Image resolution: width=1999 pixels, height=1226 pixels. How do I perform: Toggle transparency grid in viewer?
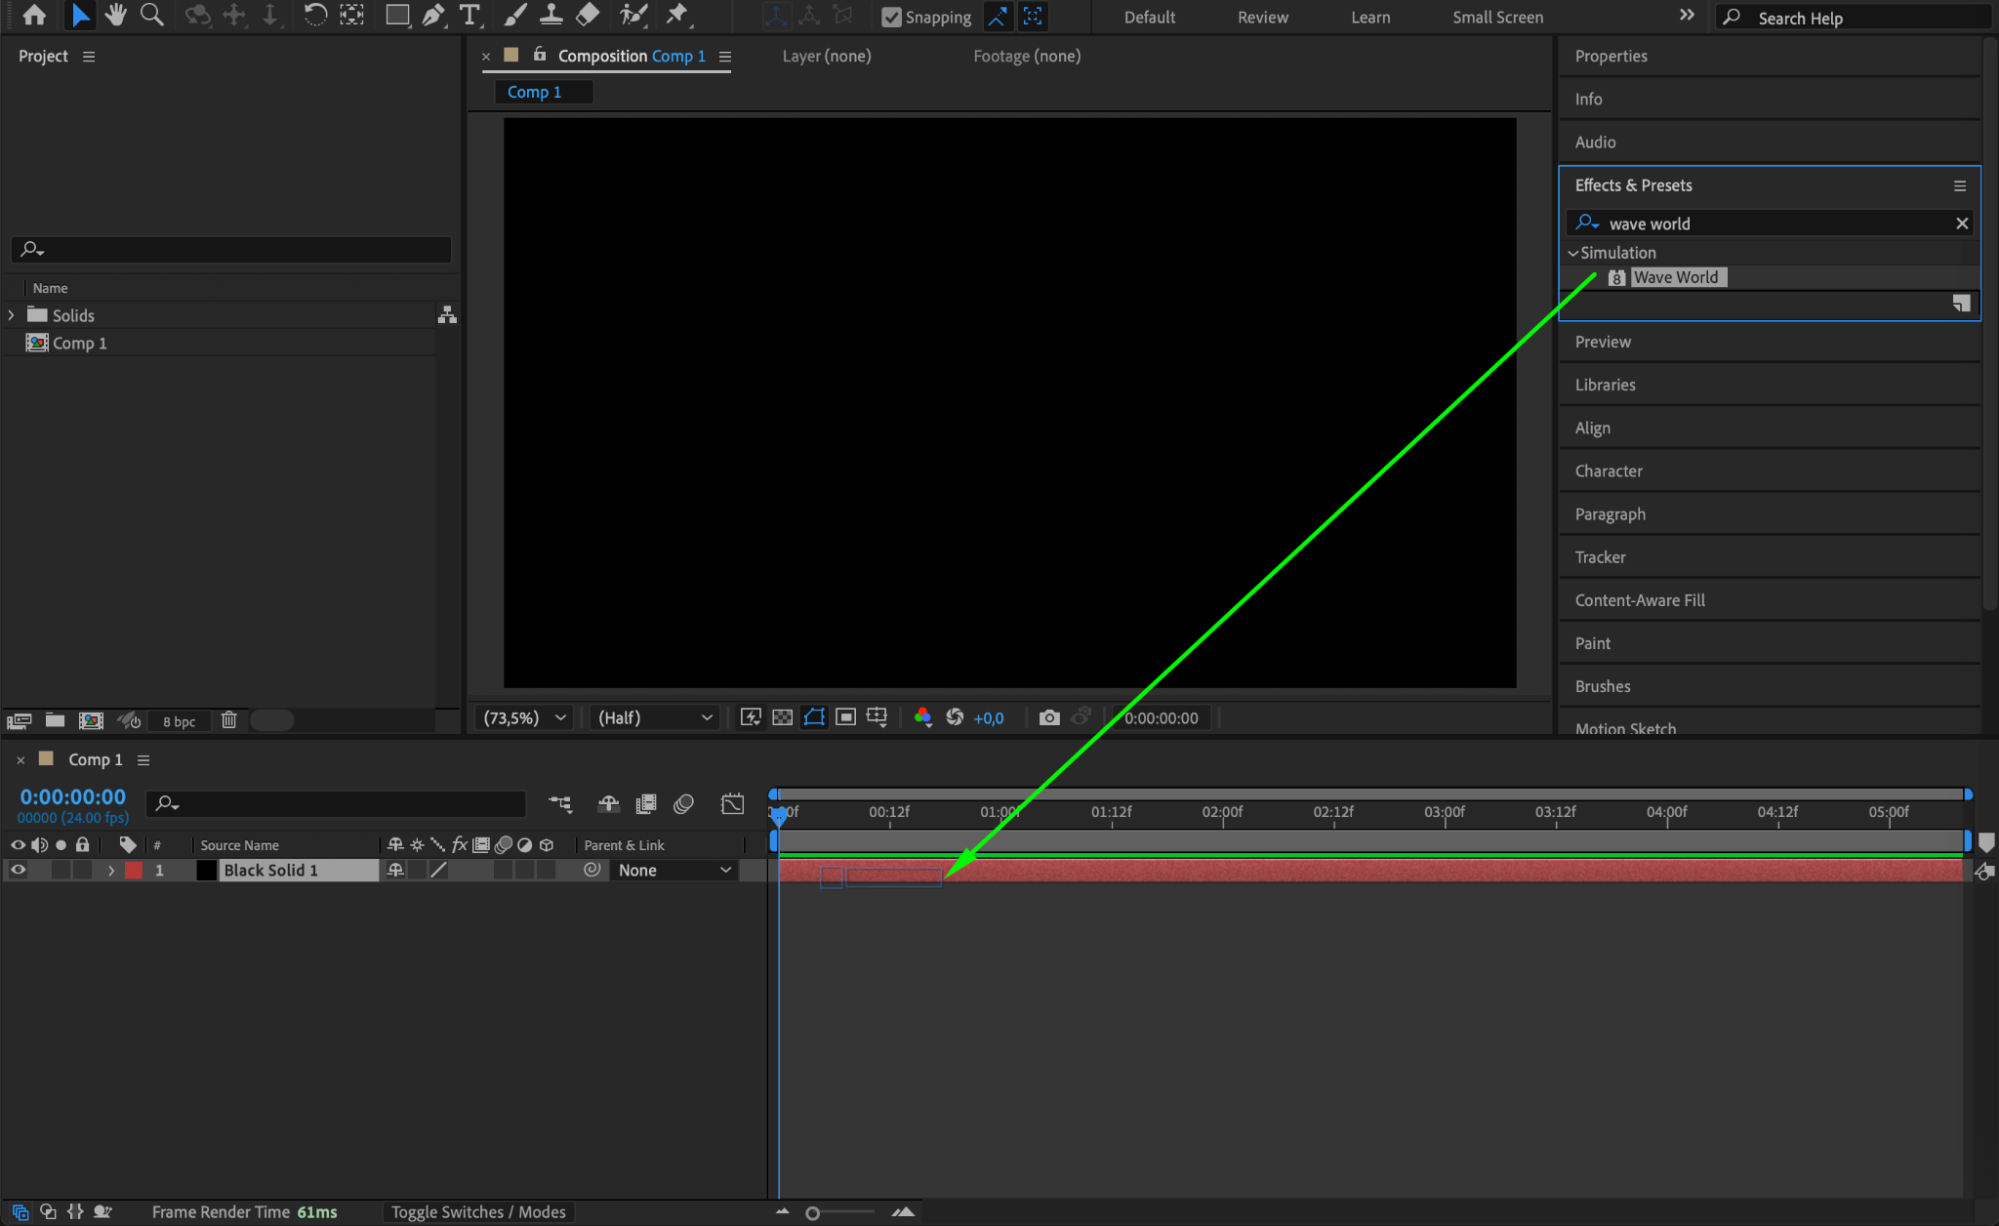[x=782, y=717]
